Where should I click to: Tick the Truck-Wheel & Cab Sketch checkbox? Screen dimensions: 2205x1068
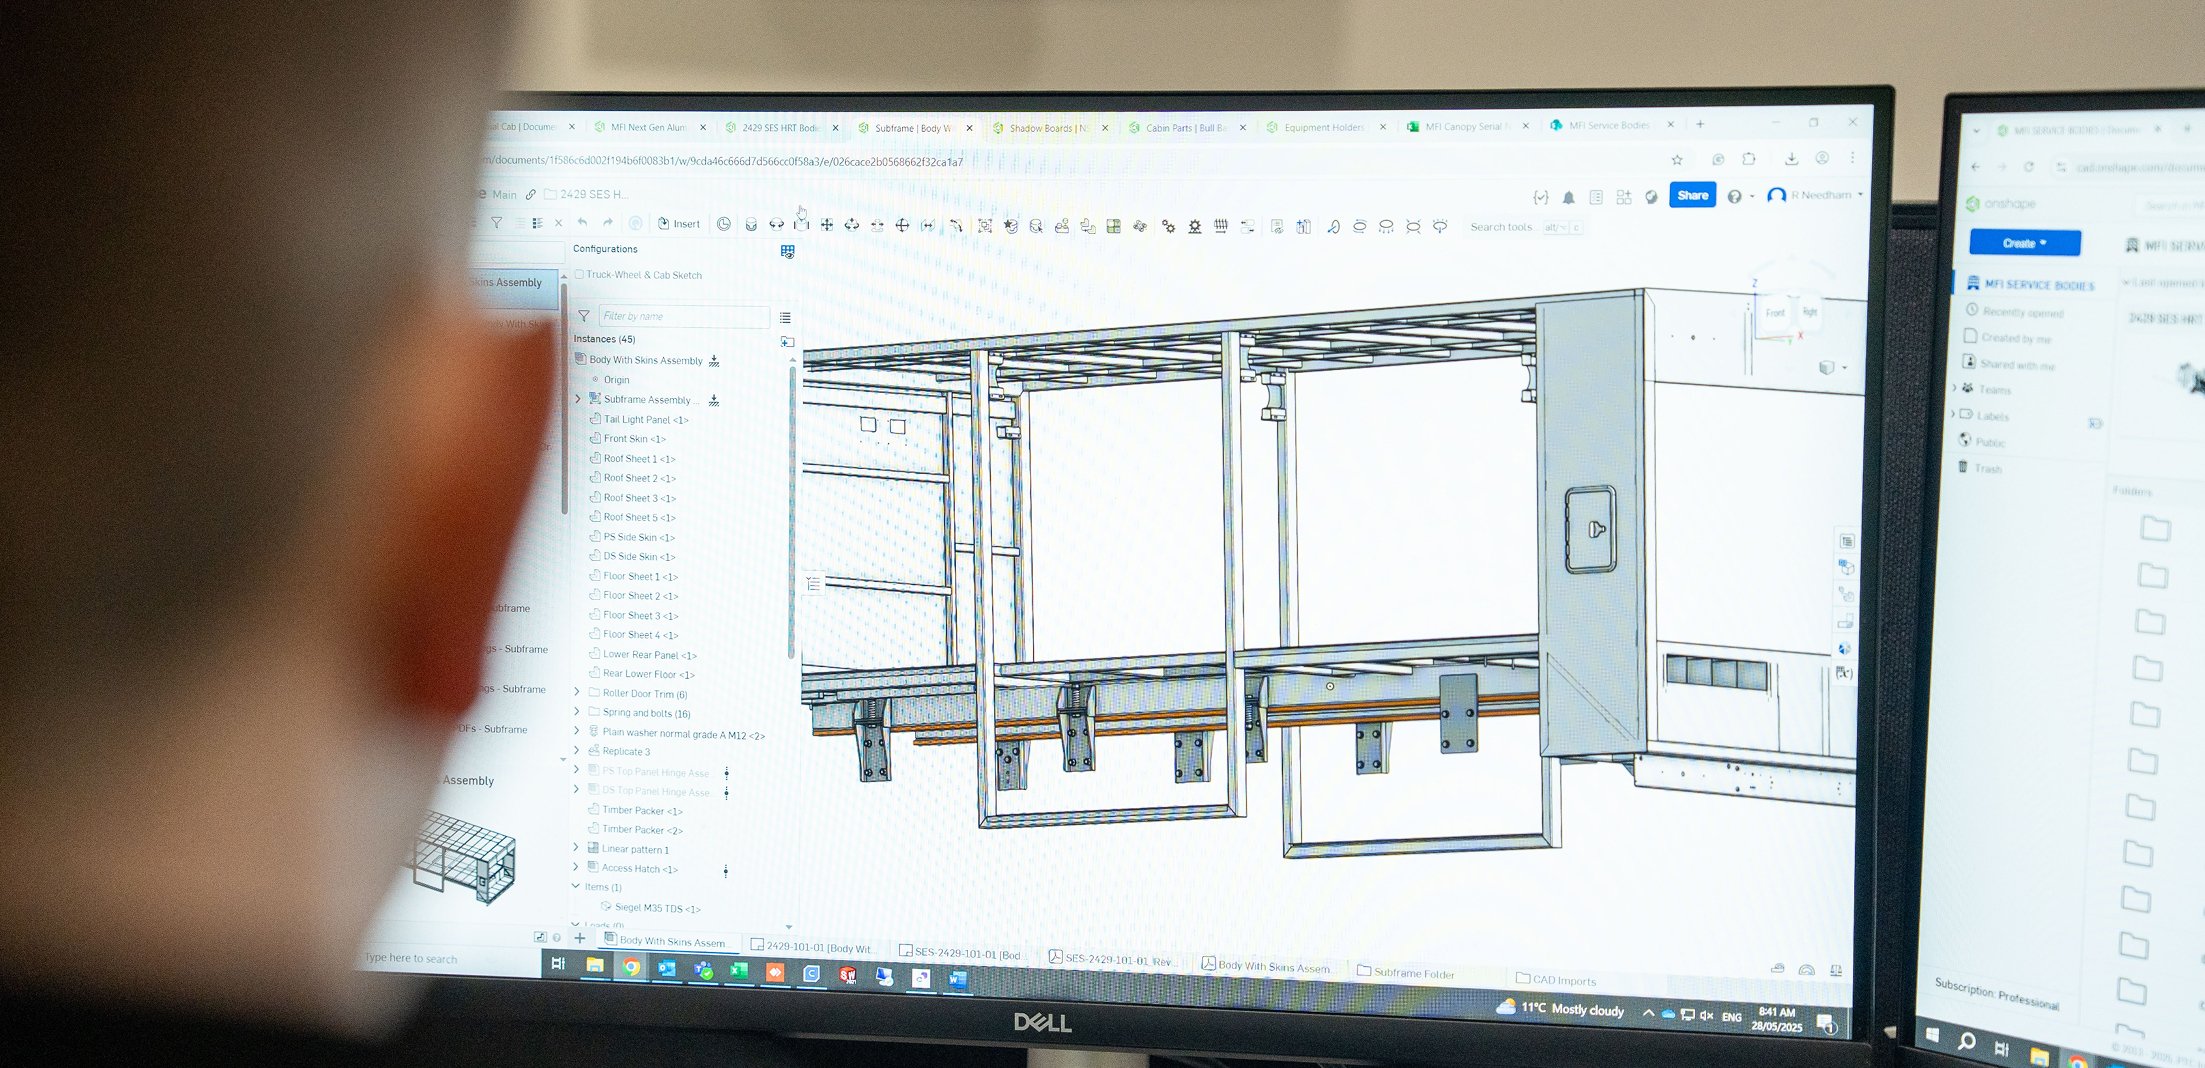(x=579, y=275)
